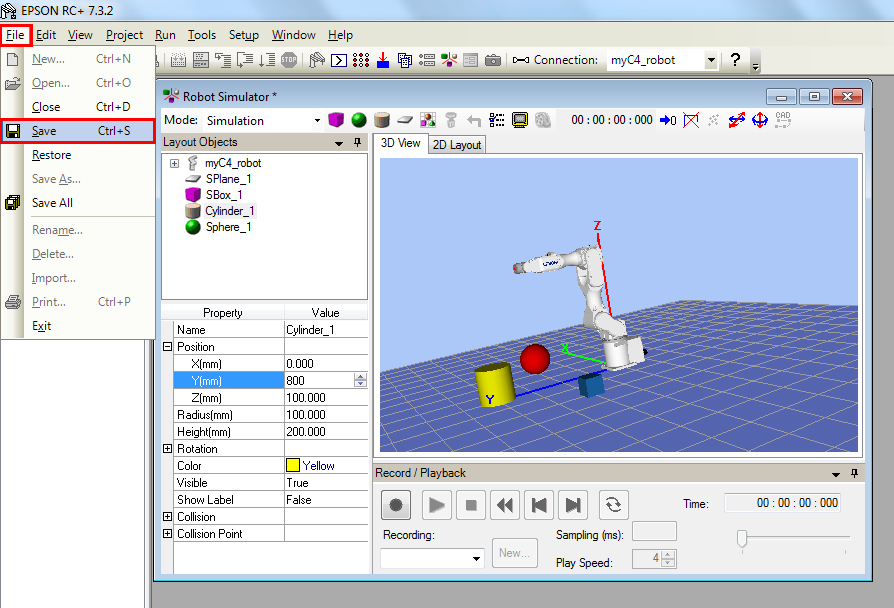The image size is (894, 608).
Task: Pin the Layout Objects panel
Action: [x=356, y=142]
